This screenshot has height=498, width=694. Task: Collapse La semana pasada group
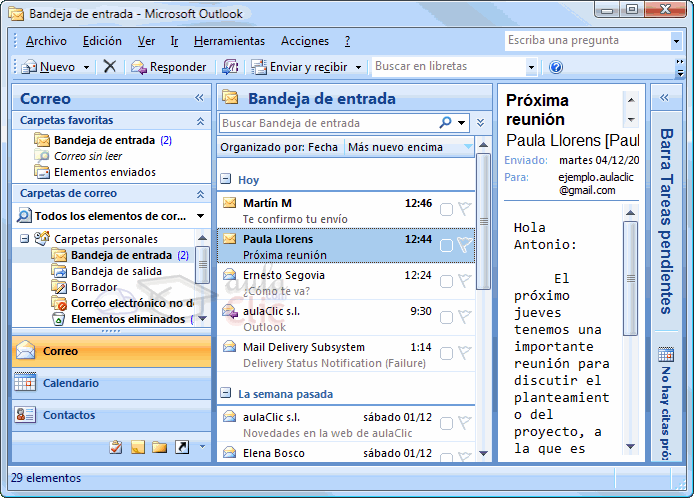tap(226, 393)
